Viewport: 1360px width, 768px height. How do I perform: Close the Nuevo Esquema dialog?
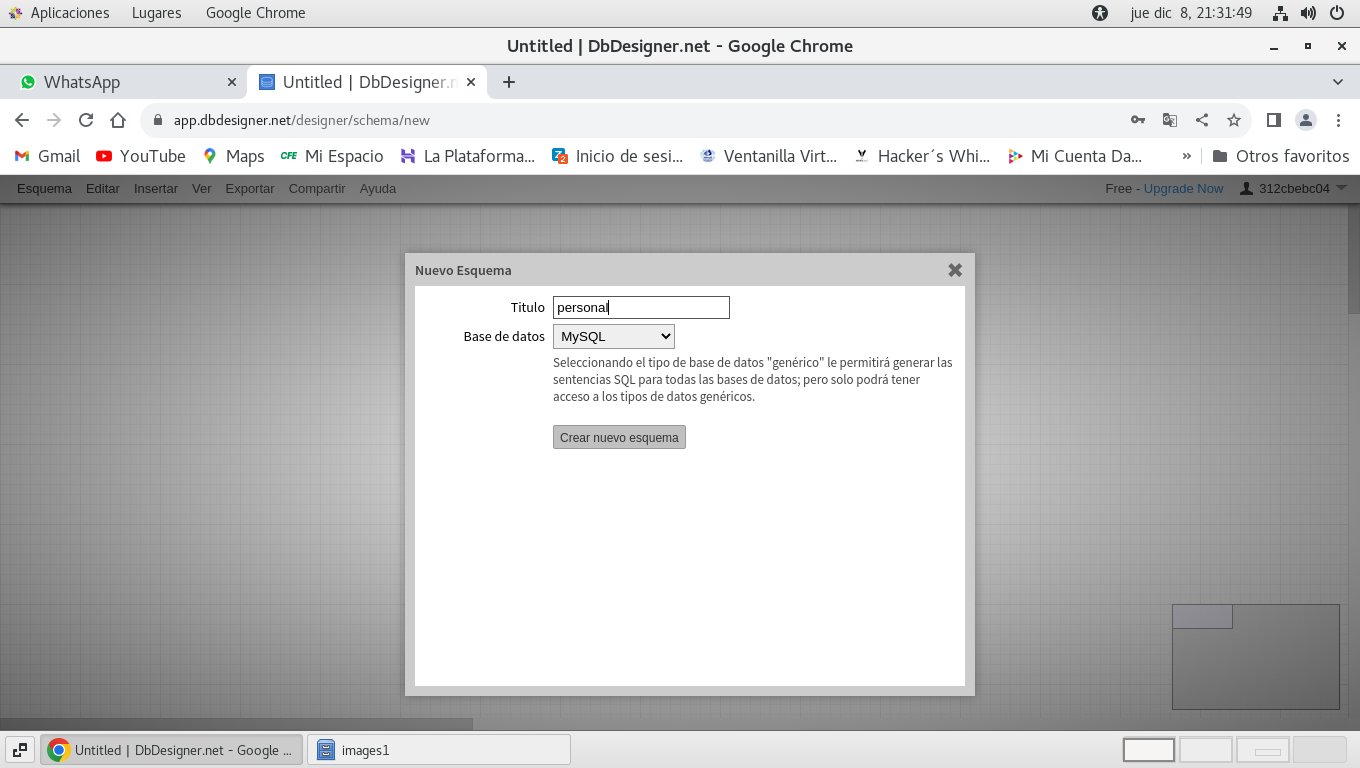pyautogui.click(x=954, y=270)
